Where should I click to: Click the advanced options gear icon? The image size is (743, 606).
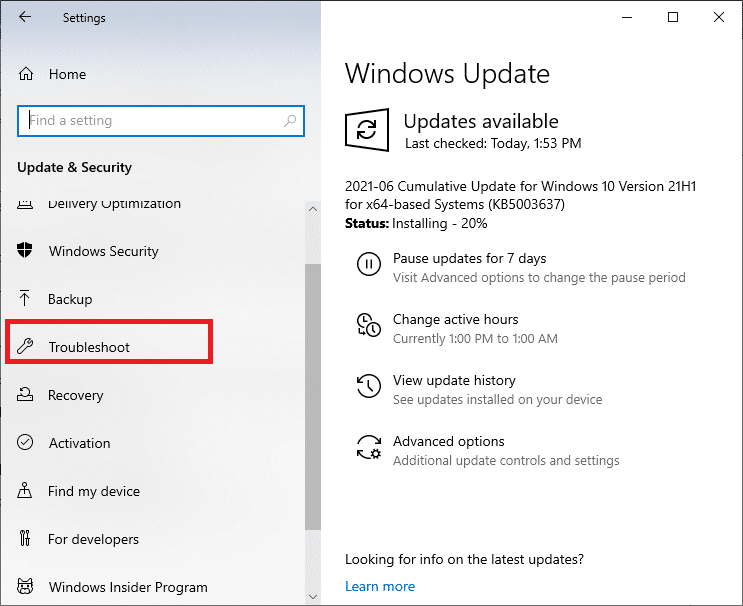click(369, 447)
